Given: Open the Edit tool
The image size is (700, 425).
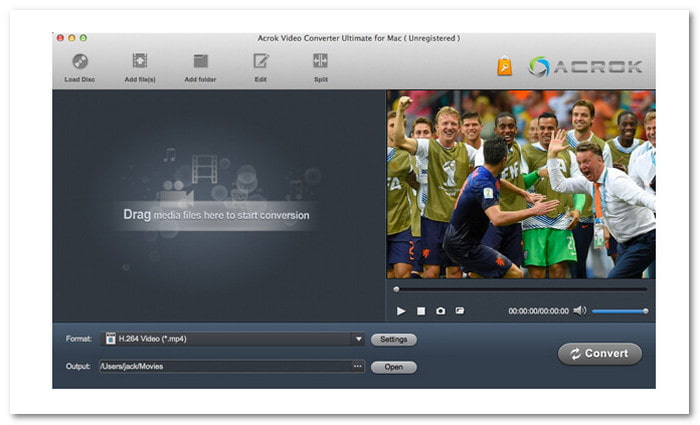Looking at the screenshot, I should [x=261, y=61].
